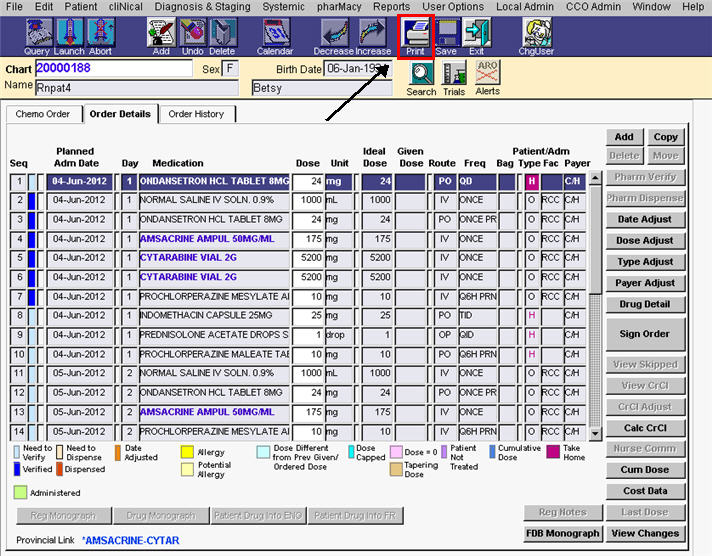This screenshot has height=556, width=712.
Task: Click the Birth Date field
Action: 357,69
